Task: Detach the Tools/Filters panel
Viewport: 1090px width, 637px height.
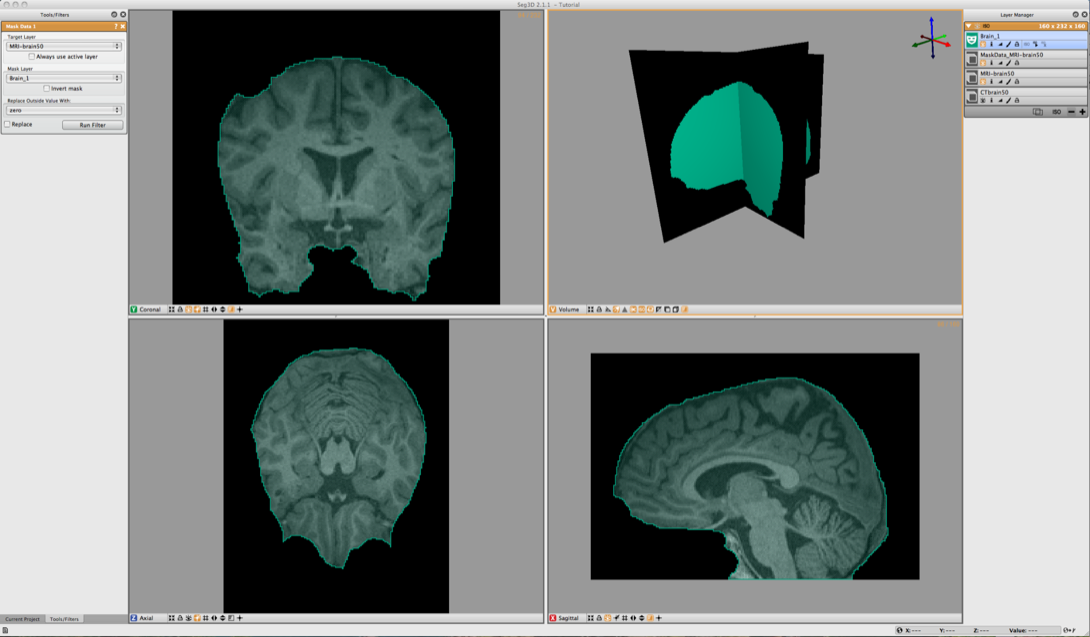Action: [114, 15]
